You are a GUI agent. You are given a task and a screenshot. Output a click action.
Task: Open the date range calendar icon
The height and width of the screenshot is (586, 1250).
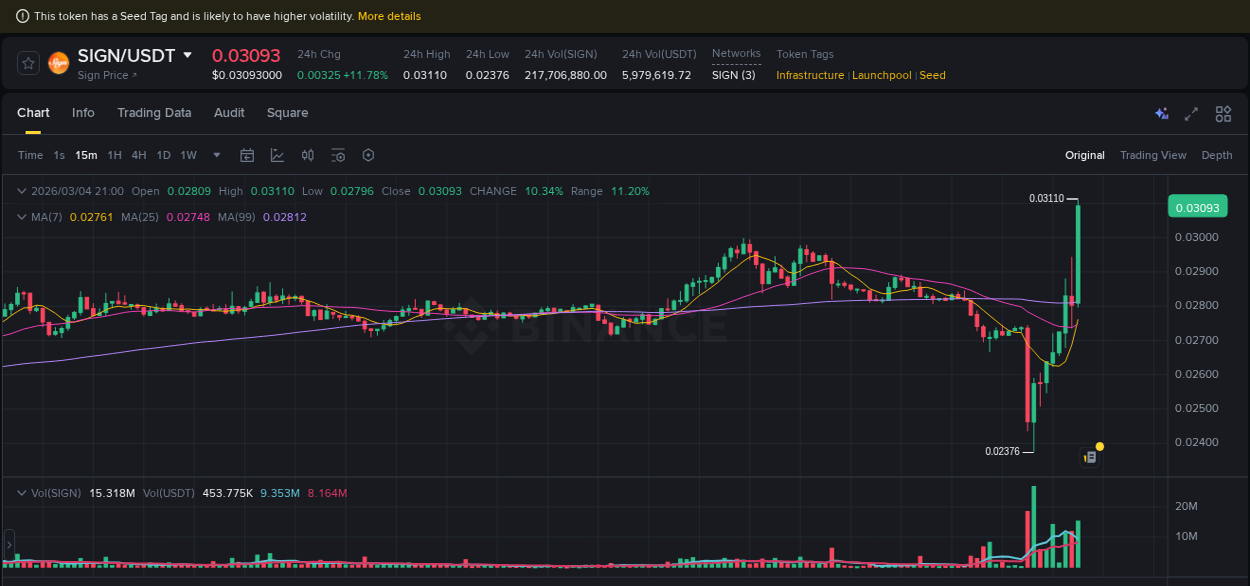247,155
